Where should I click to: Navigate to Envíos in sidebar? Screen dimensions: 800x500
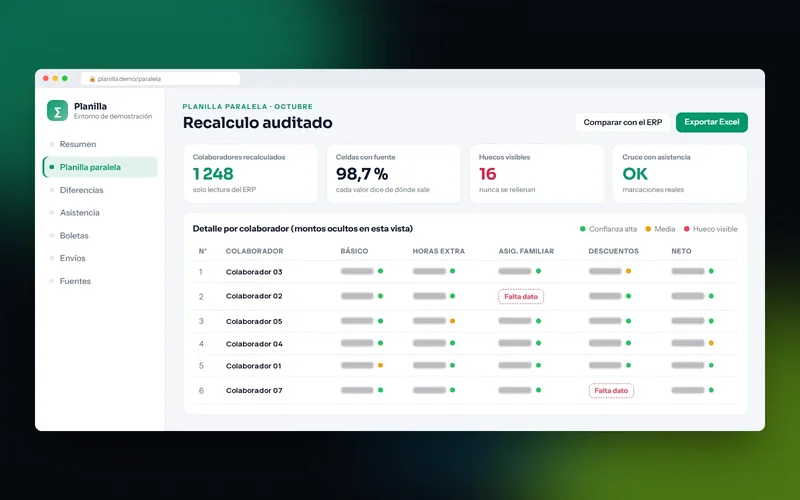(72, 258)
